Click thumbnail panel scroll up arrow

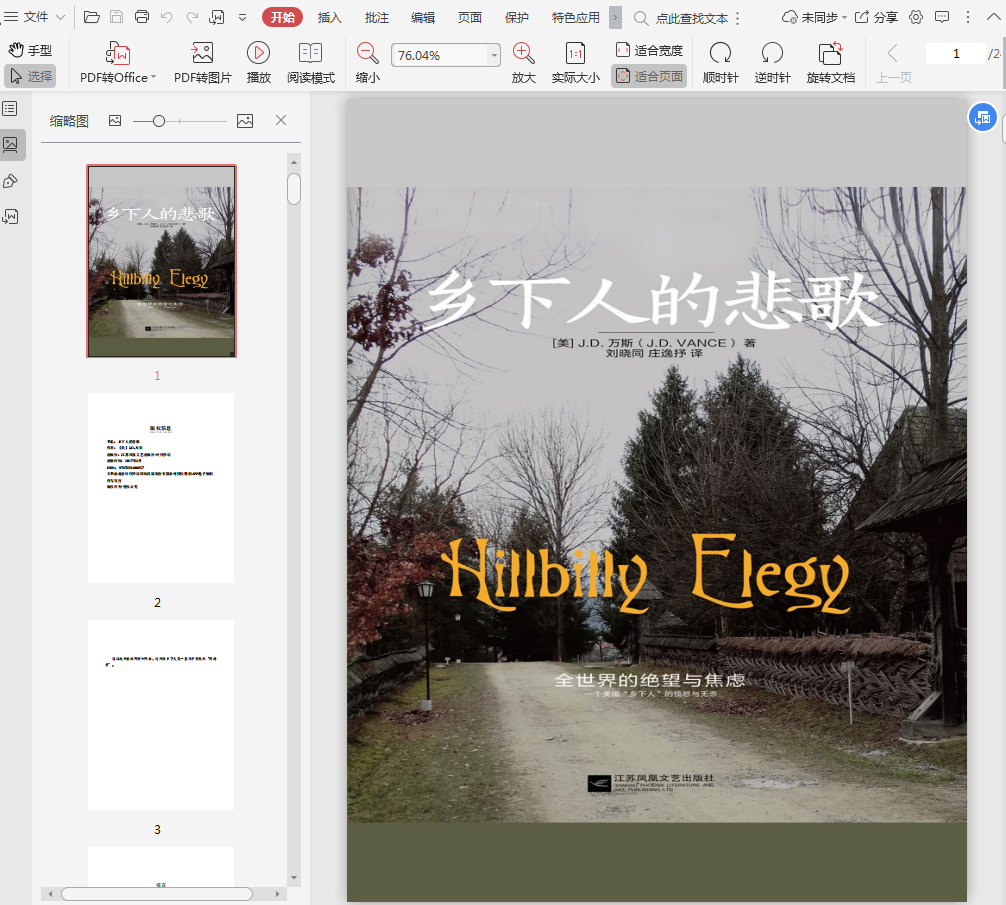click(x=294, y=162)
